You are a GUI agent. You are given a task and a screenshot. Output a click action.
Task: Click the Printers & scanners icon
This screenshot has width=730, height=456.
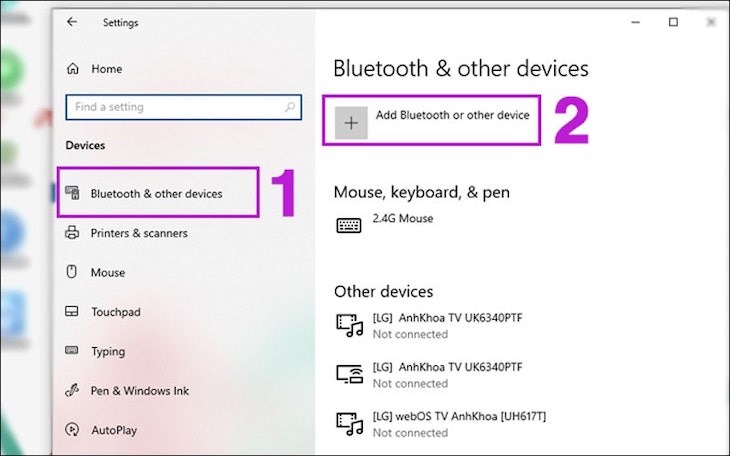72,233
